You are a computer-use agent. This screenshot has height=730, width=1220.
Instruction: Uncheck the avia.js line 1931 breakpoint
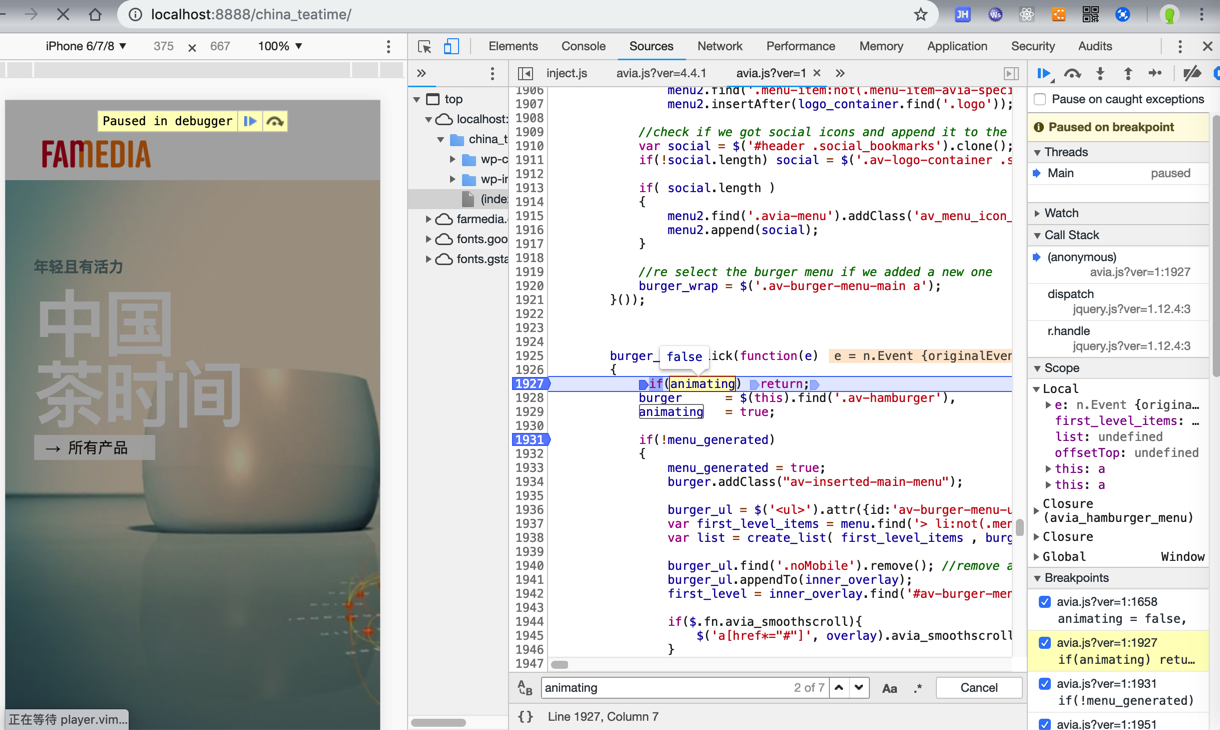1045,684
